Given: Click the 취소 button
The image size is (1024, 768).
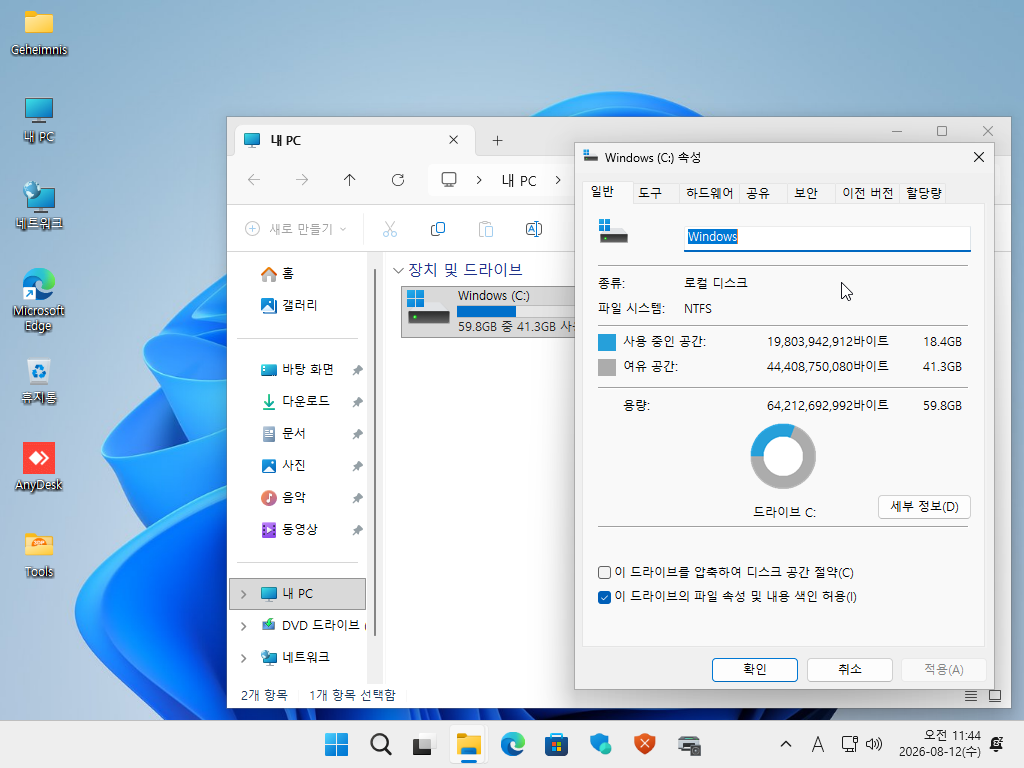Looking at the screenshot, I should tap(850, 669).
